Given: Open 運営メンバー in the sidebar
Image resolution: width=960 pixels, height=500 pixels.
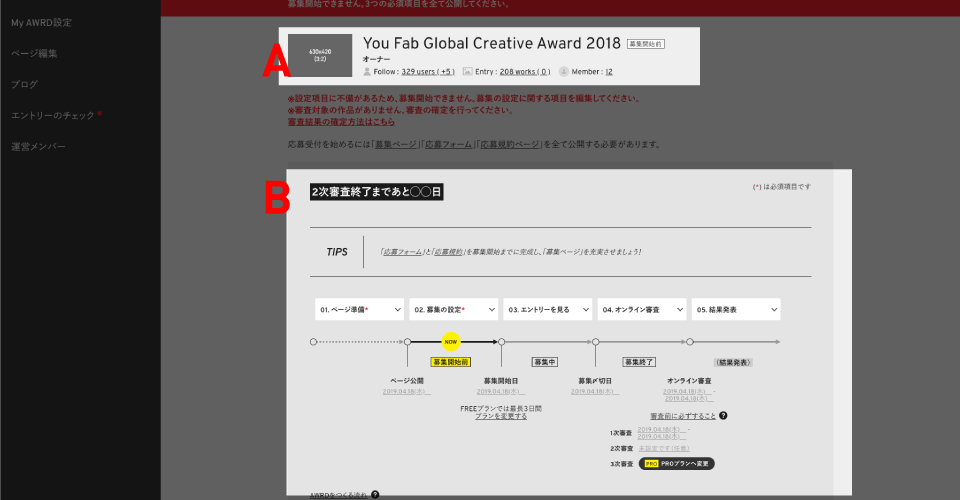Looking at the screenshot, I should (38, 146).
